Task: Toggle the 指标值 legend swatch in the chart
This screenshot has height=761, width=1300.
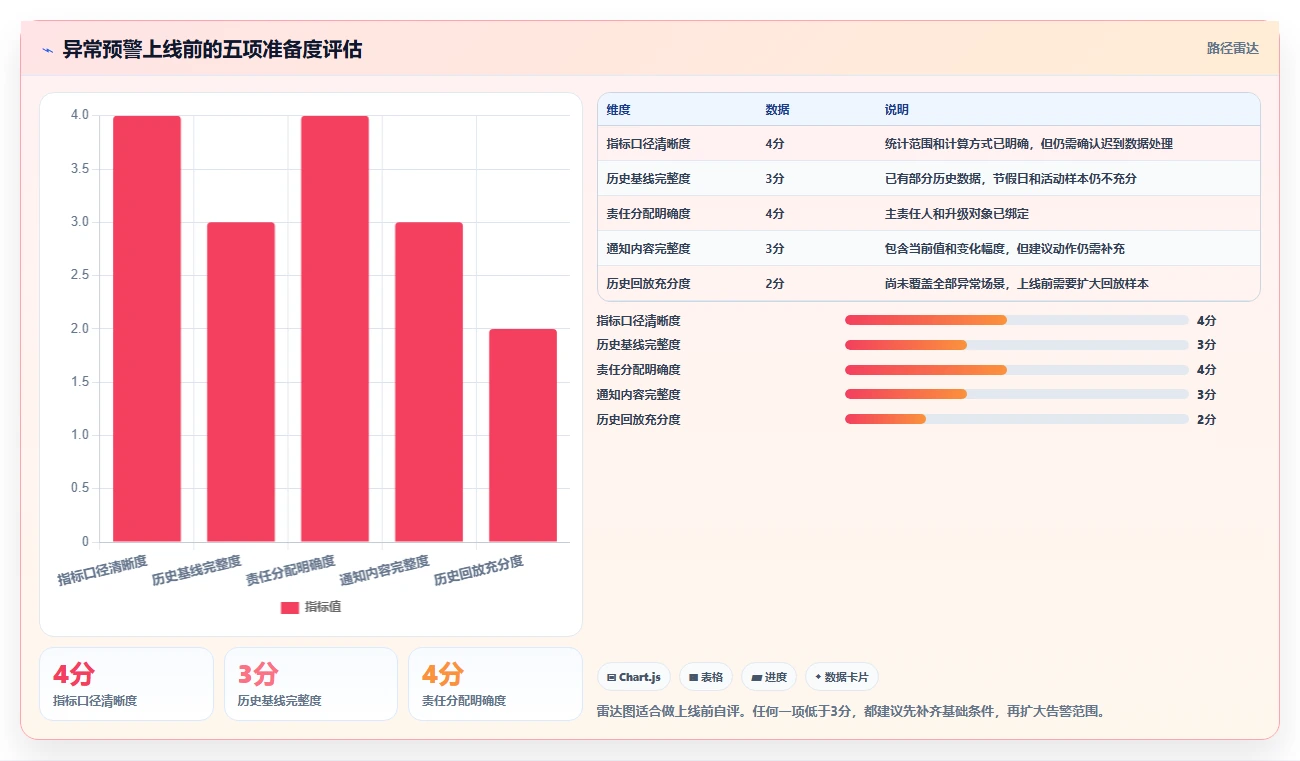Action: (290, 607)
